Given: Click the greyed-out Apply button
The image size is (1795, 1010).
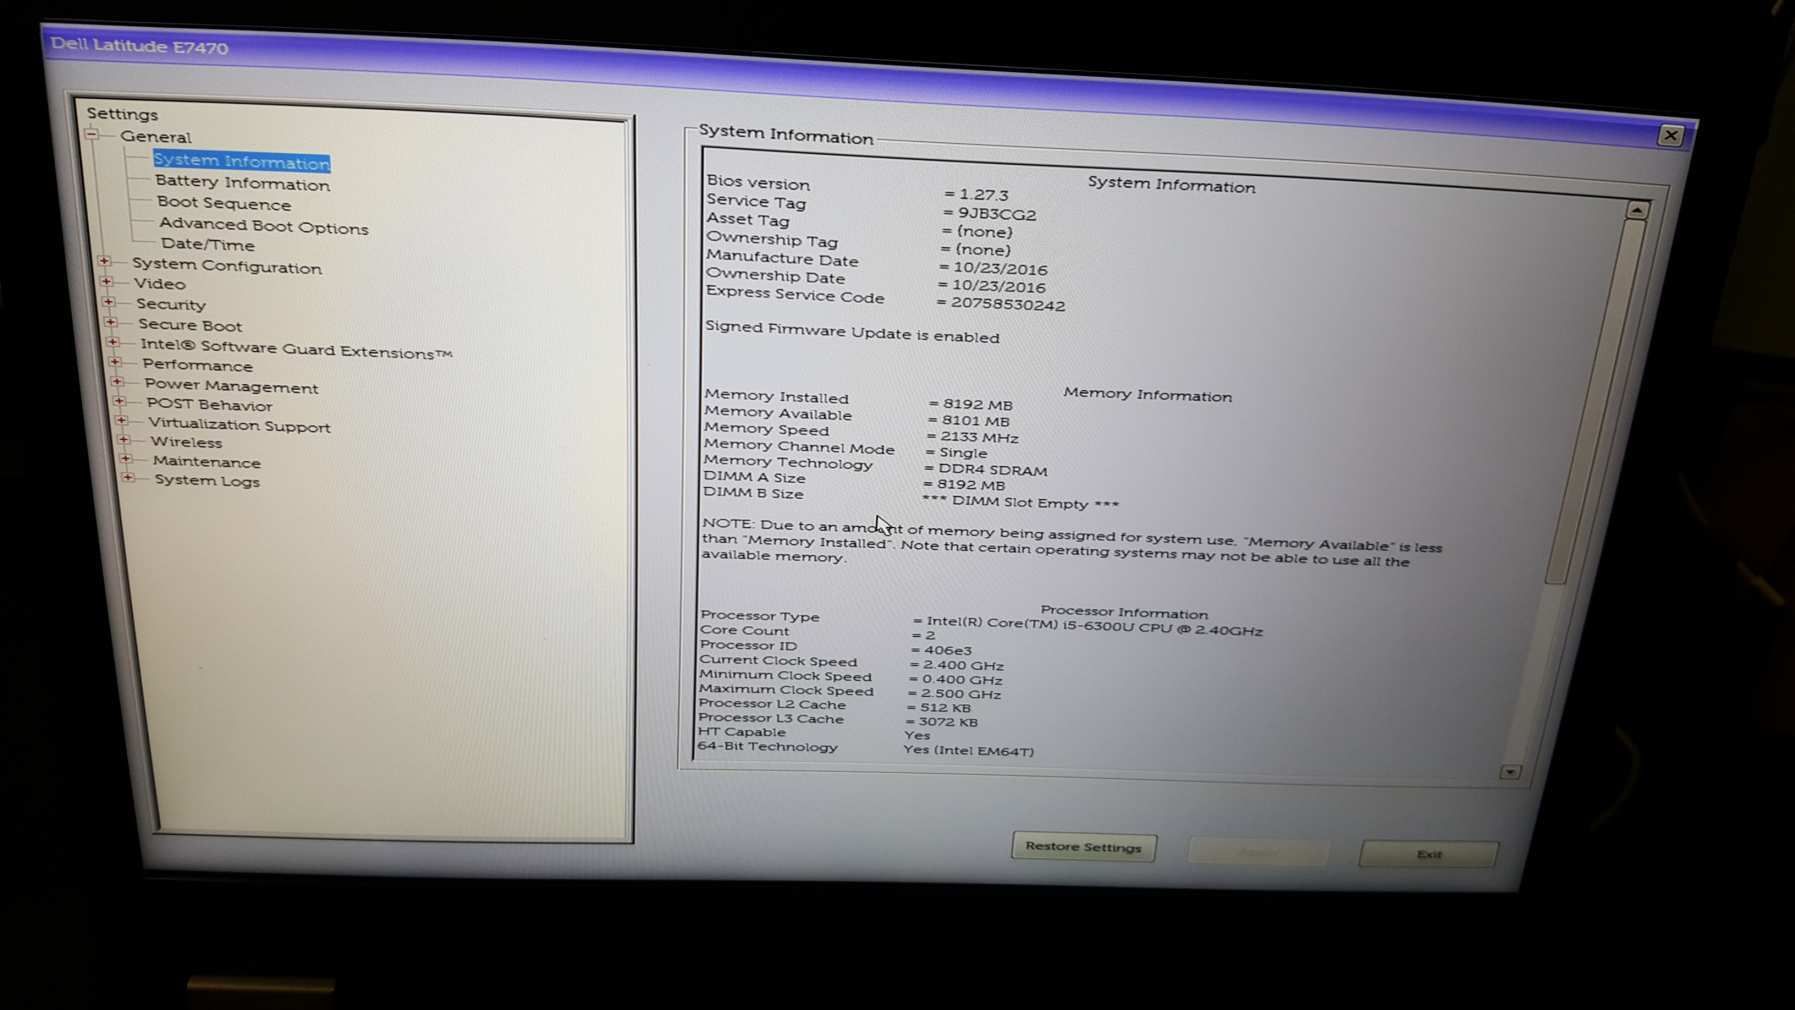Looking at the screenshot, I should tap(1257, 851).
